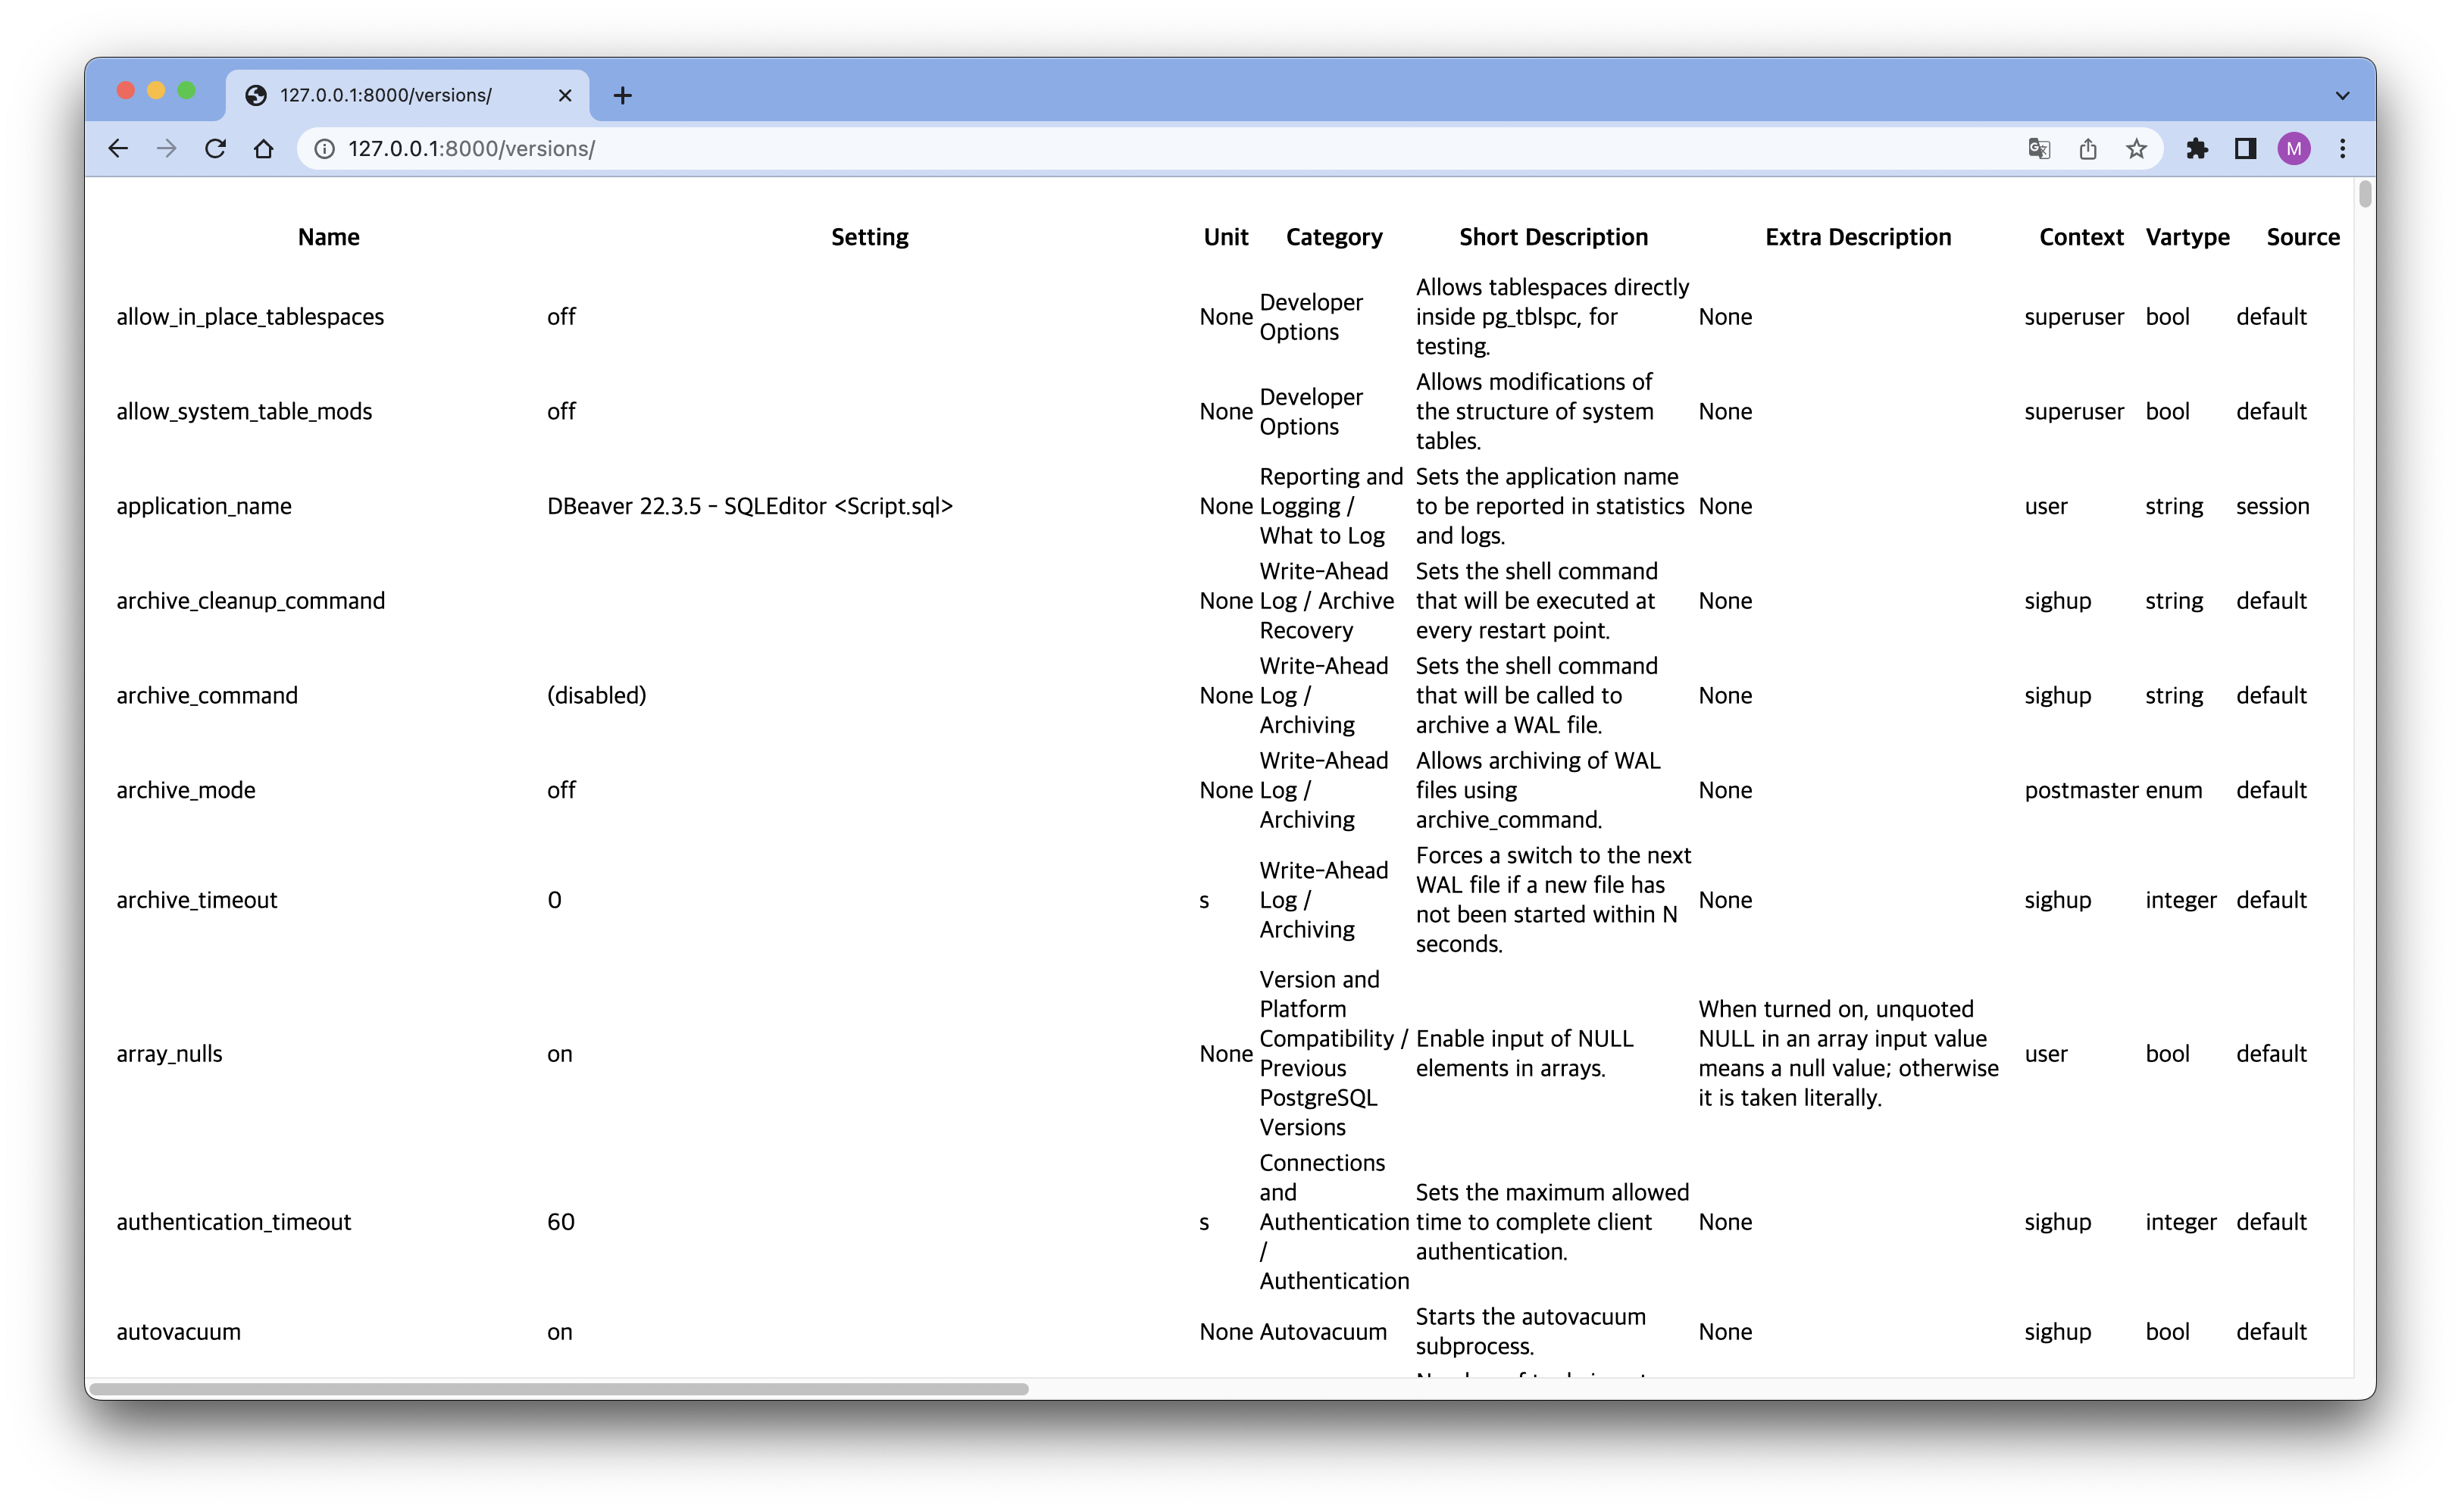The height and width of the screenshot is (1512, 2461).
Task: Click 'Reporting and Logging / What to Log' category
Action: pos(1331,507)
